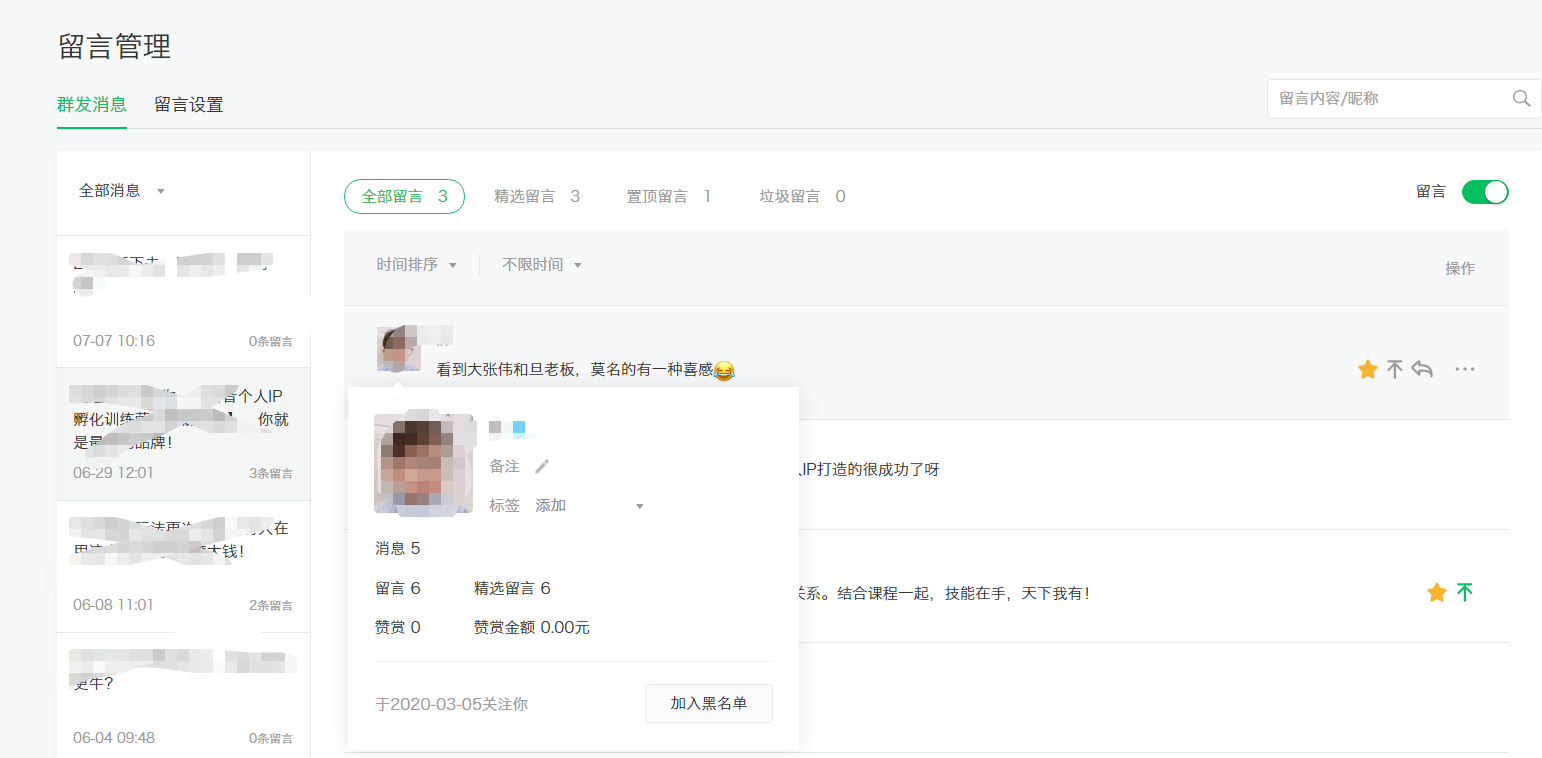The height and width of the screenshot is (758, 1542).
Task: Click the 于2020-03-05关注你 follow date
Action: 452,704
